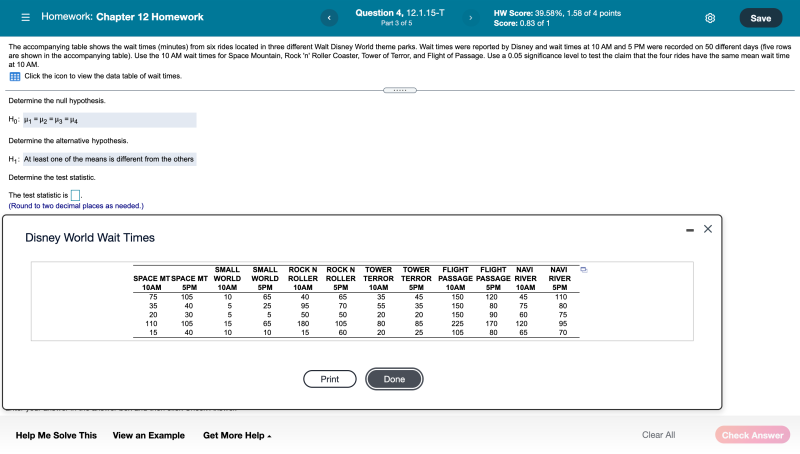Viewport: 800px width, 454px height.
Task: Click the copy table icon
Action: click(584, 269)
